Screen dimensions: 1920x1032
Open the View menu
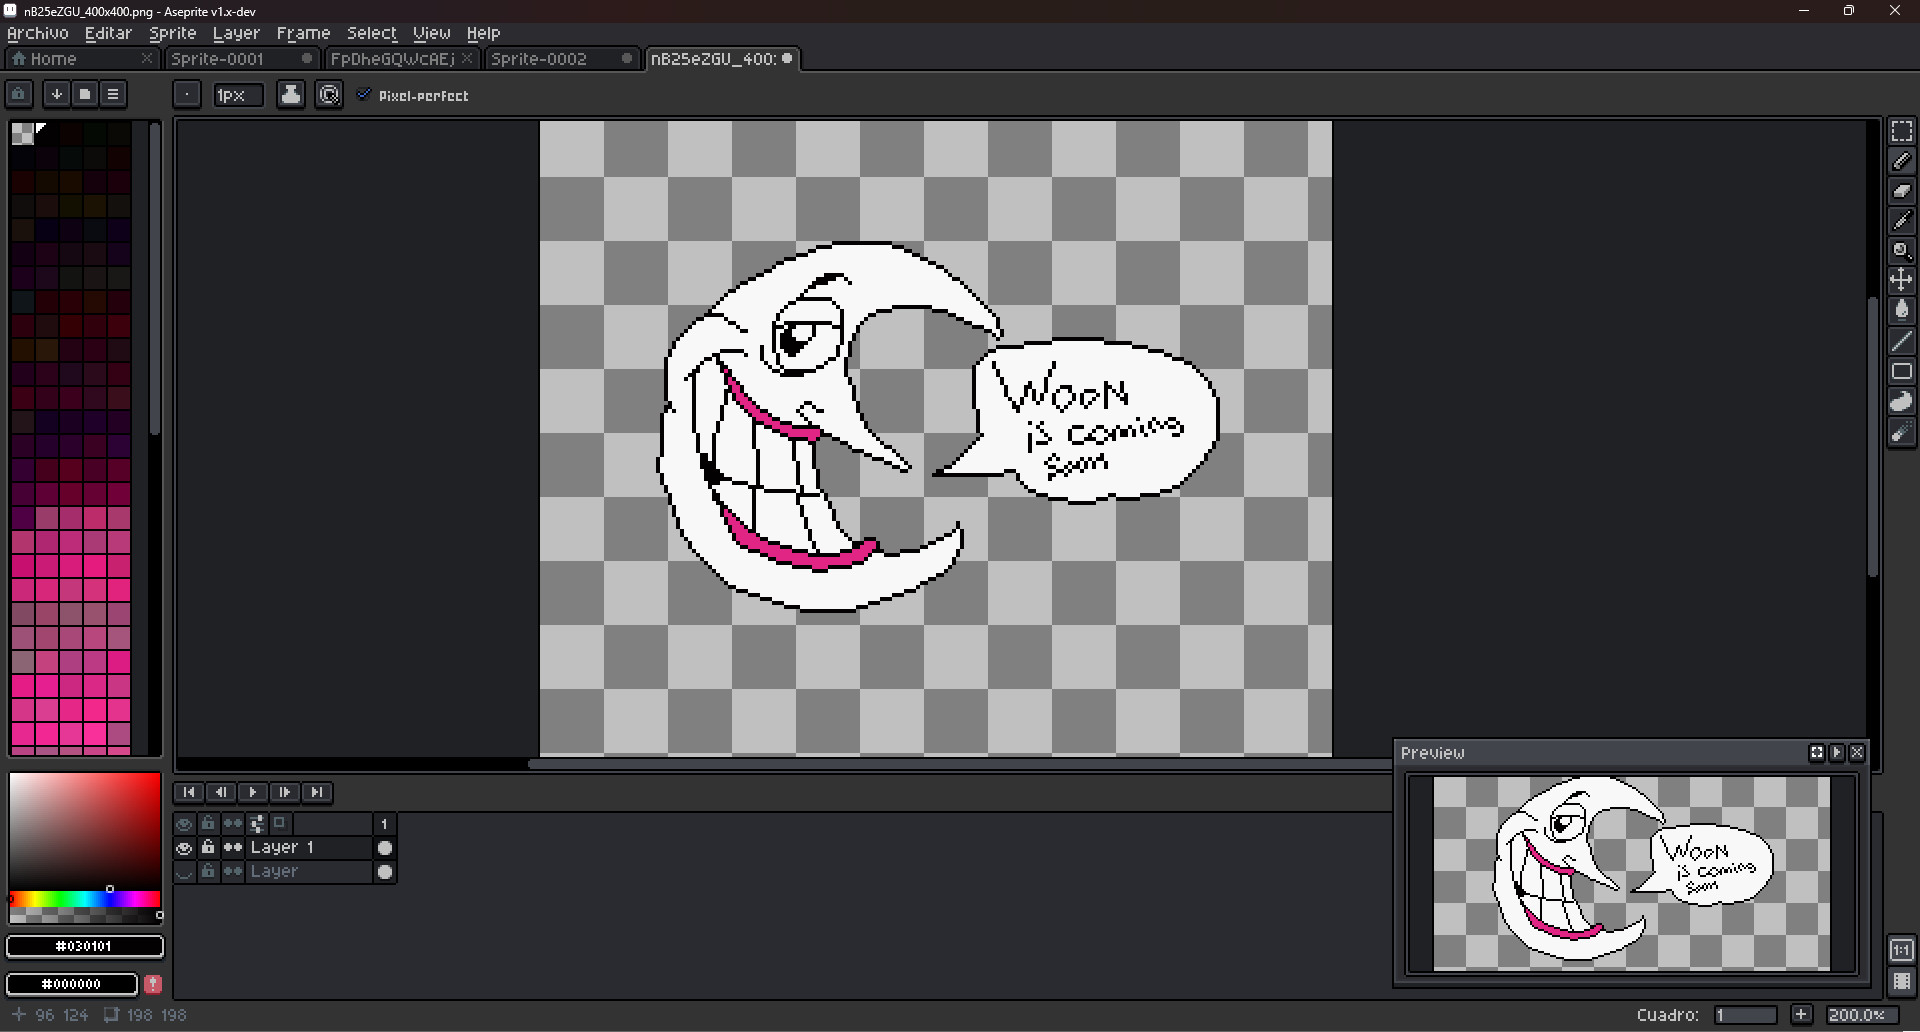pyautogui.click(x=432, y=33)
